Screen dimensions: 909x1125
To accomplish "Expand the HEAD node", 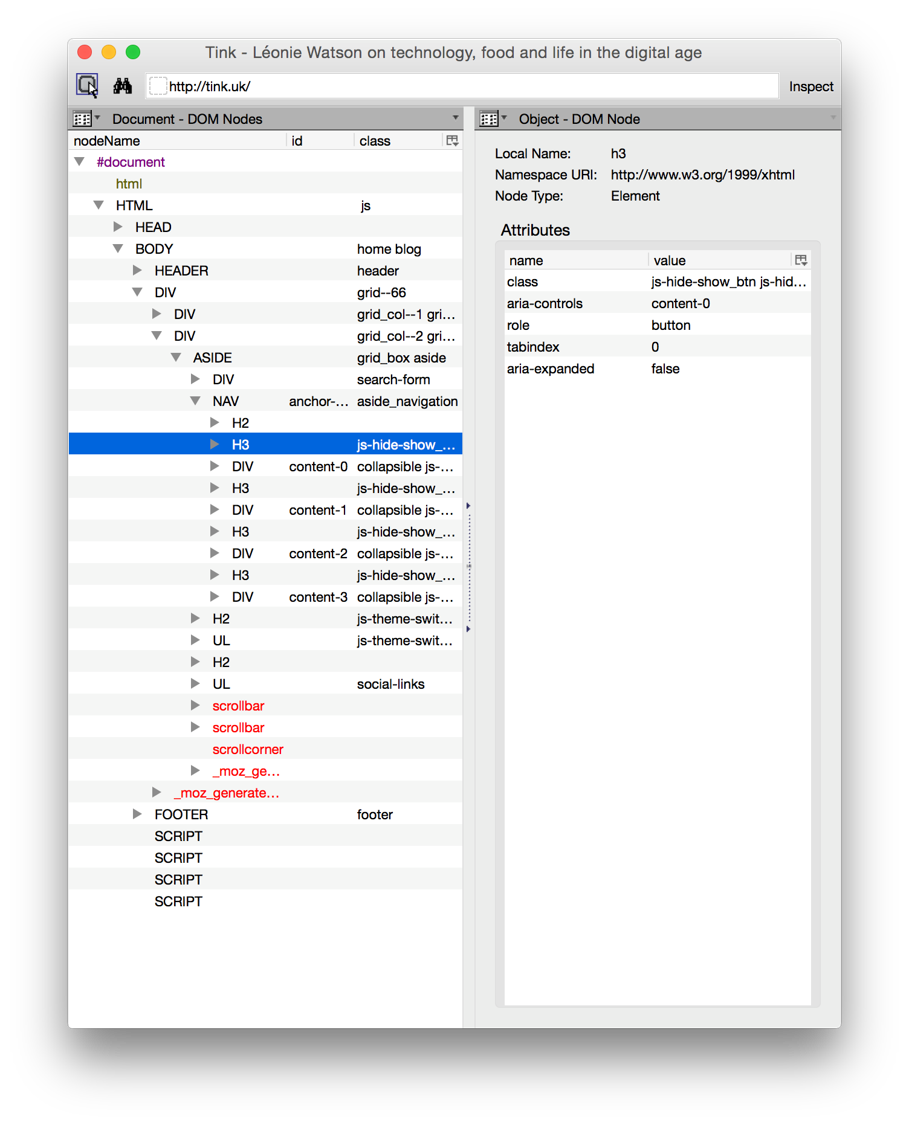I will 118,227.
